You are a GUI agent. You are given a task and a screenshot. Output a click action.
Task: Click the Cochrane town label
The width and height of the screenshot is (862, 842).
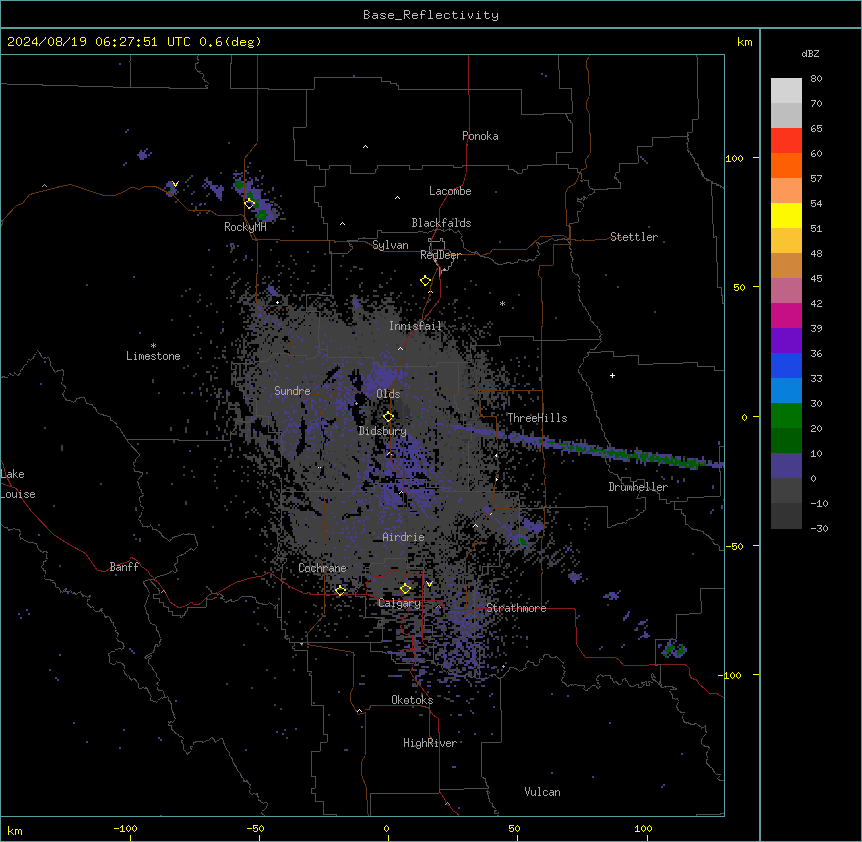pos(322,568)
